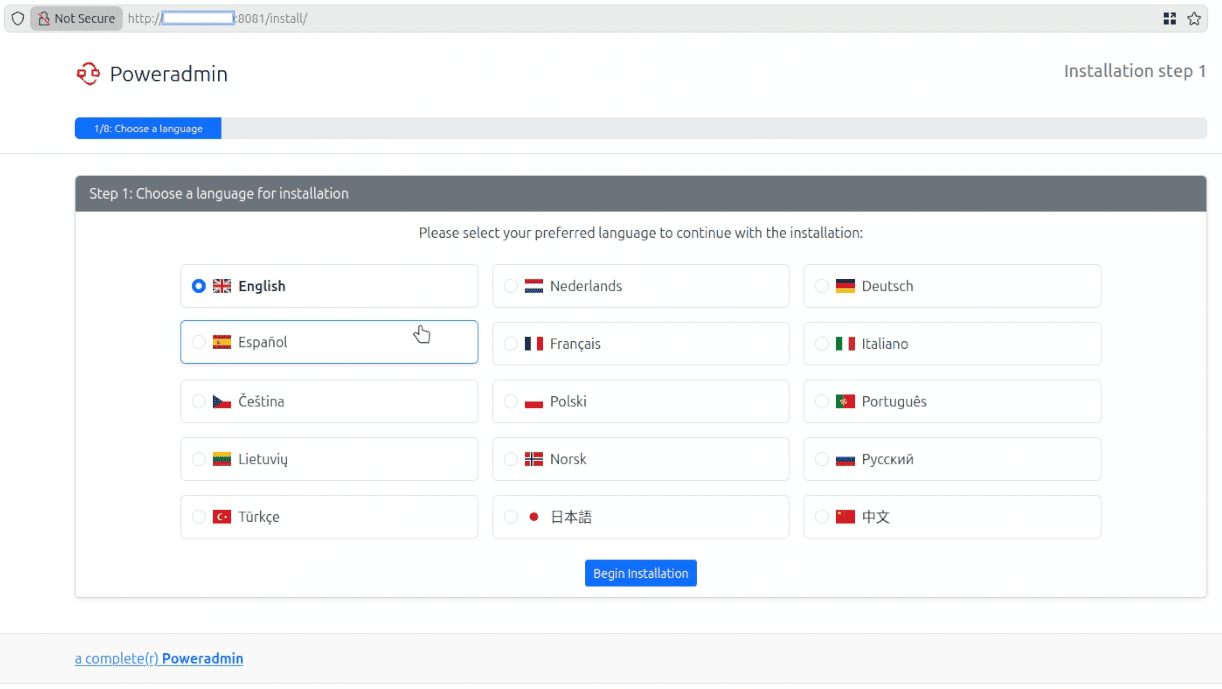Select the 中文 language option
This screenshot has height=689, width=1222.
[x=951, y=517]
